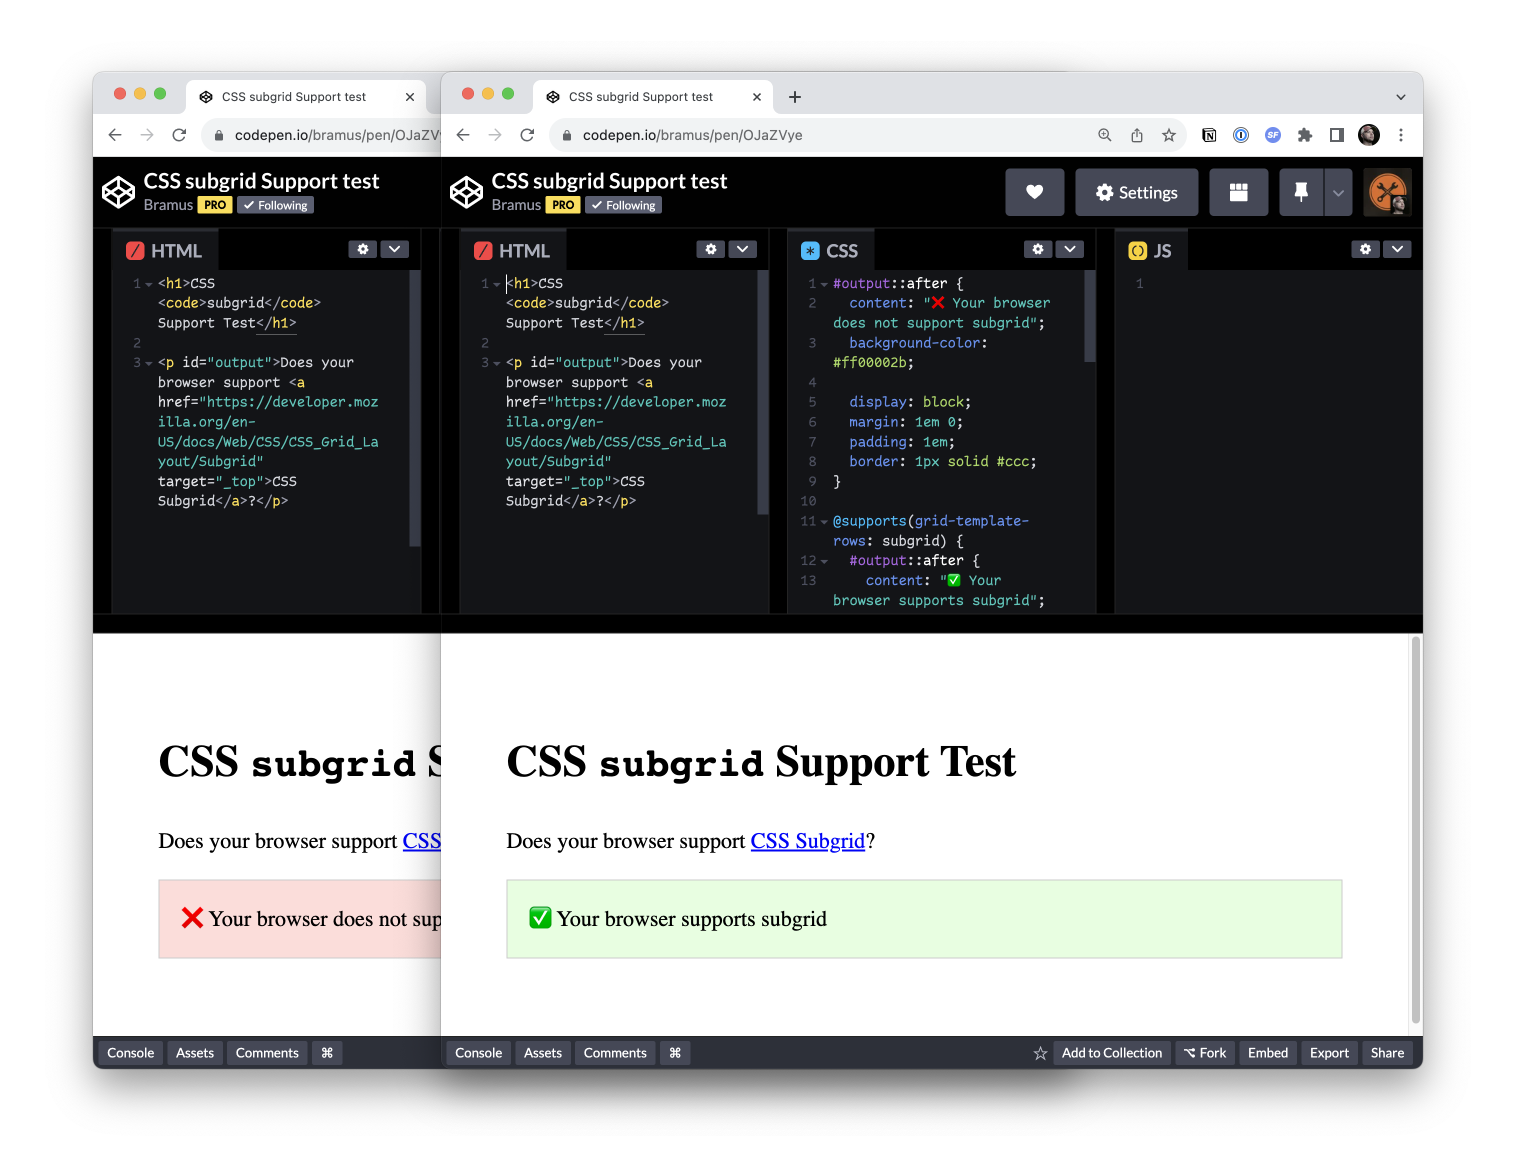Open the HTML panel gear icon
This screenshot has width=1522, height=1167.
(x=711, y=249)
